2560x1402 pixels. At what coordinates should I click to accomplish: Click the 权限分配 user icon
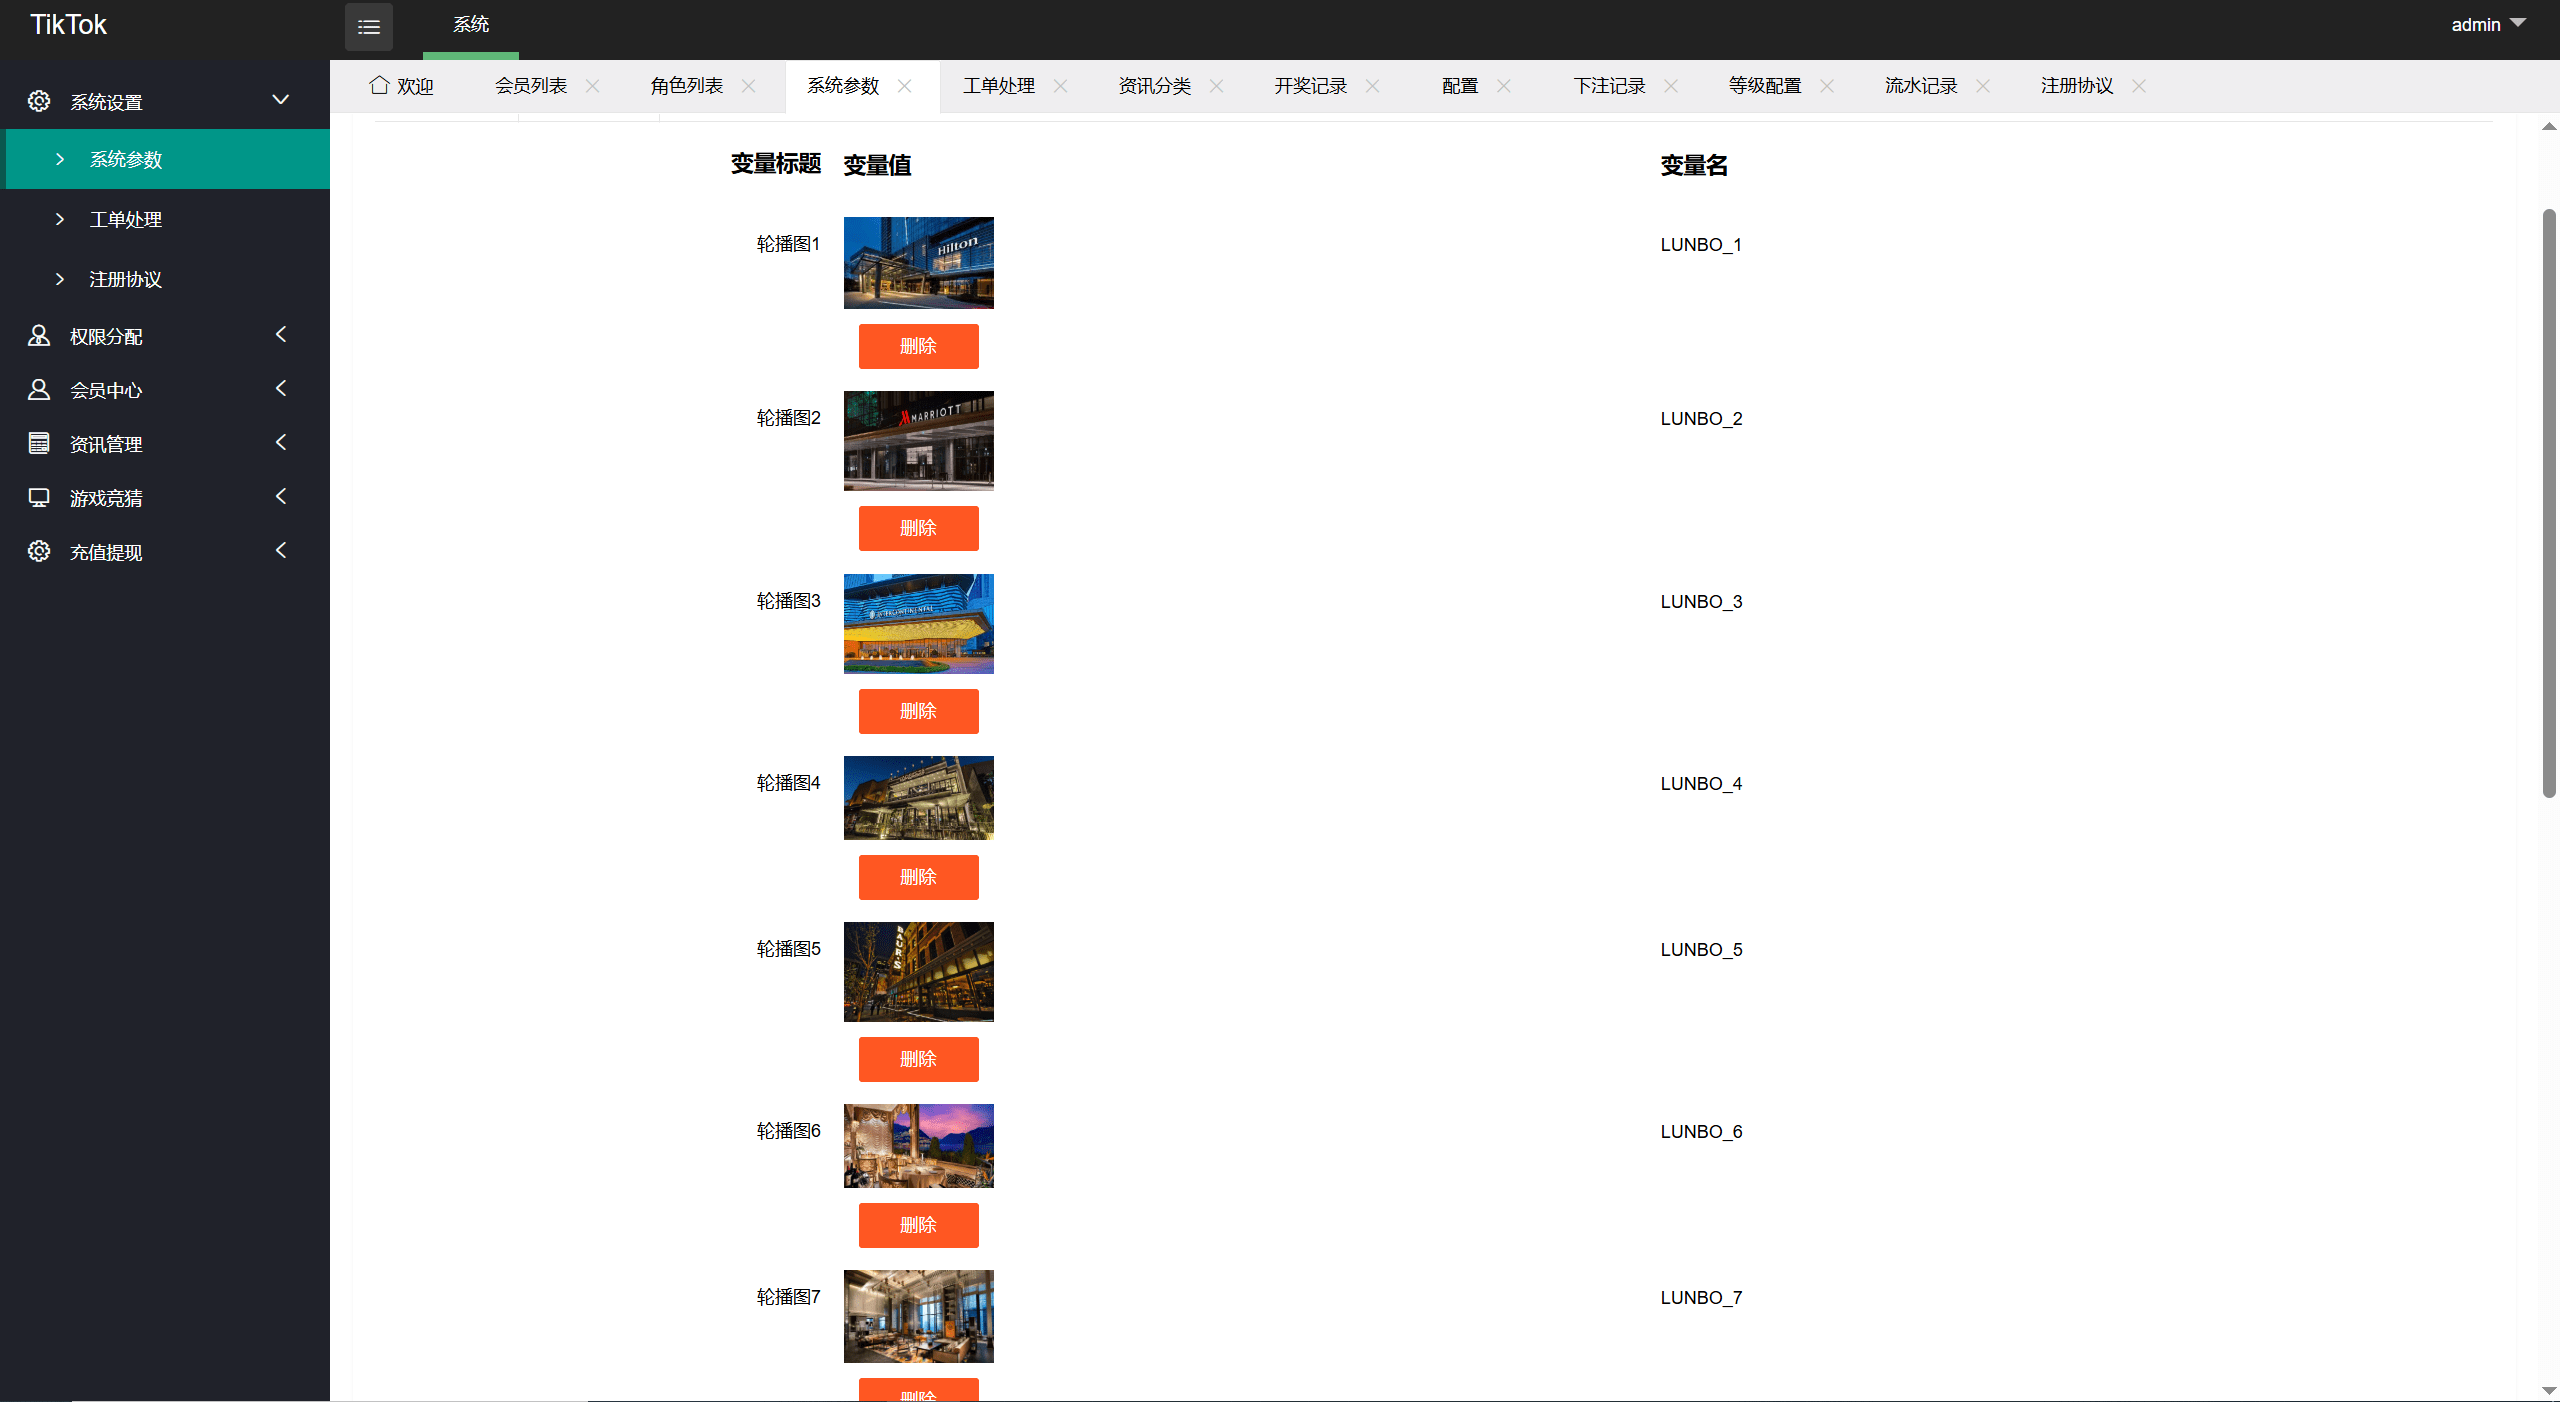click(x=39, y=336)
